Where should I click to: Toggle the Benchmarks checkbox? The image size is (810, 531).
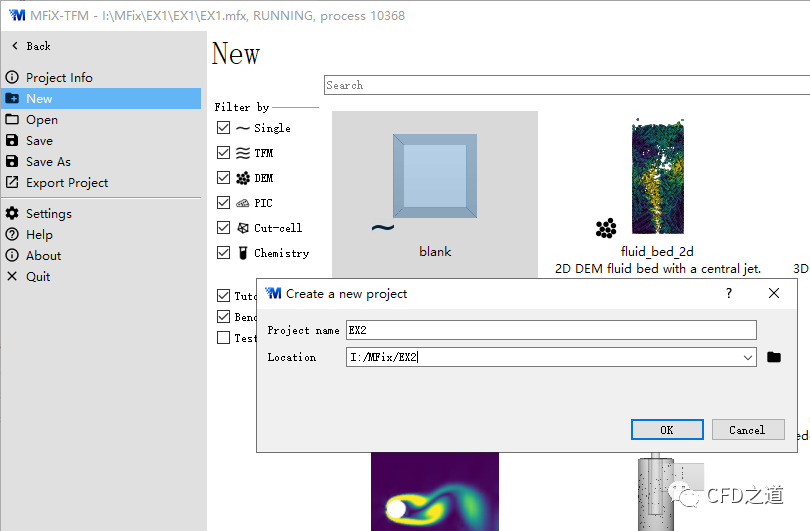(x=223, y=316)
